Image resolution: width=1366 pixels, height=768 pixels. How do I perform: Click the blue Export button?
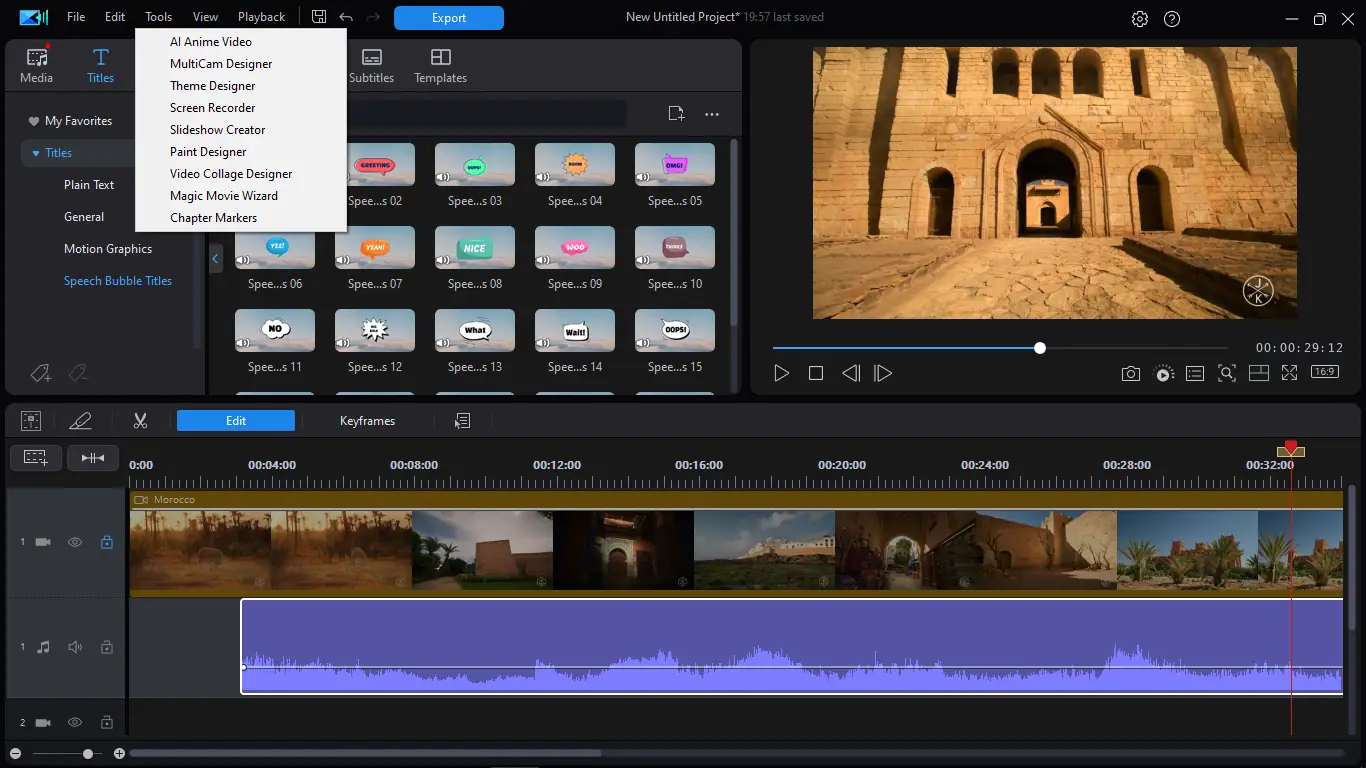click(448, 18)
